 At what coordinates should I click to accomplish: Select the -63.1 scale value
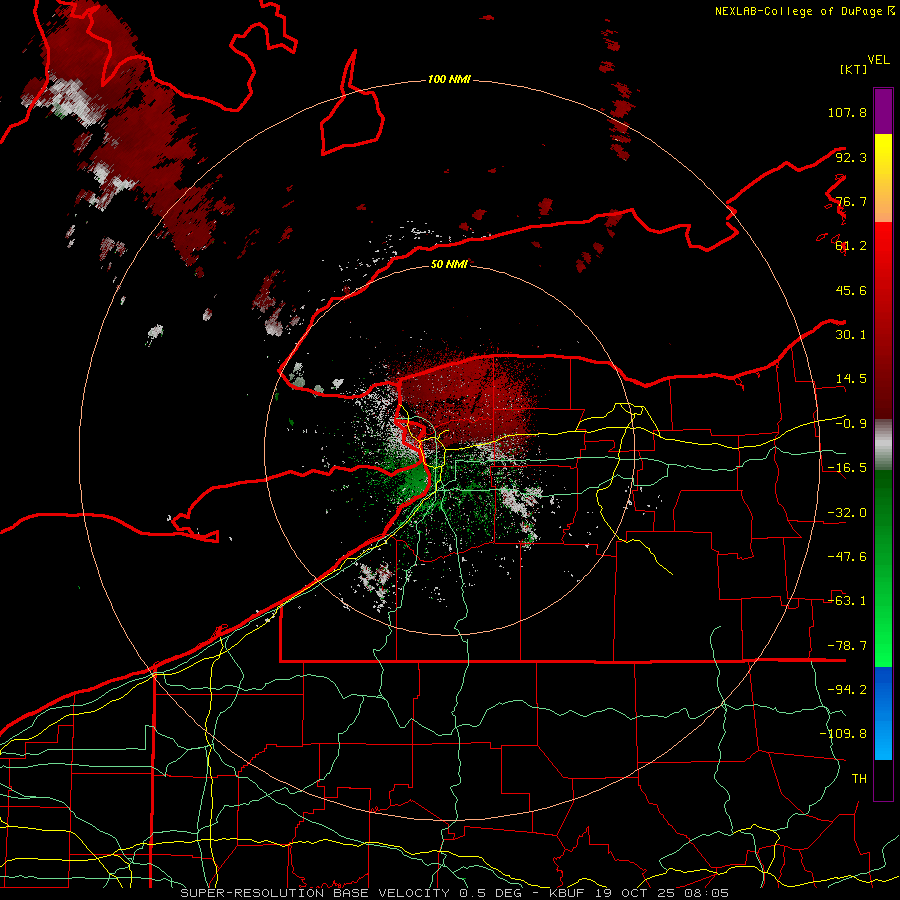847,601
